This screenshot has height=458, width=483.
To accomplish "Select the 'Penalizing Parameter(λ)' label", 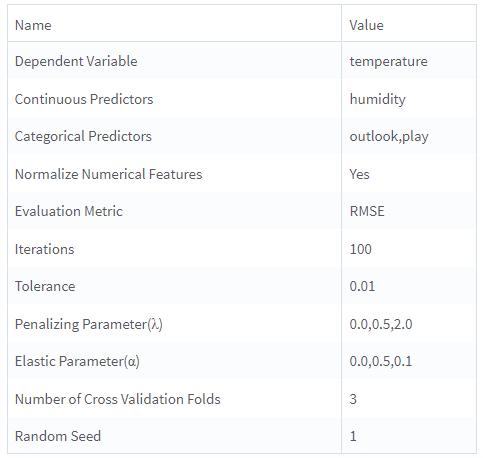I will pyautogui.click(x=89, y=324).
